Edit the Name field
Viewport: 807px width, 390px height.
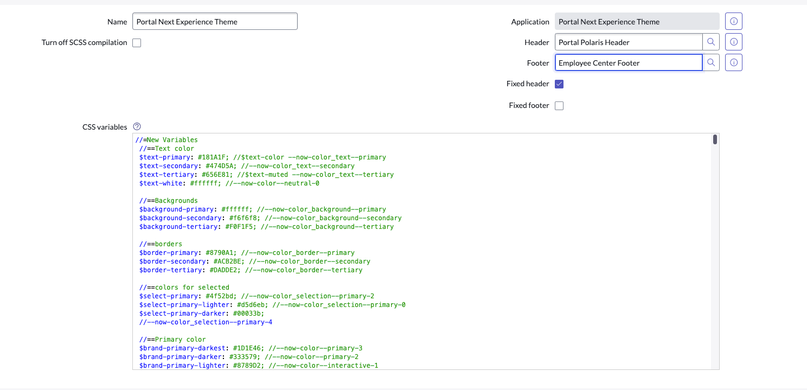coord(215,22)
